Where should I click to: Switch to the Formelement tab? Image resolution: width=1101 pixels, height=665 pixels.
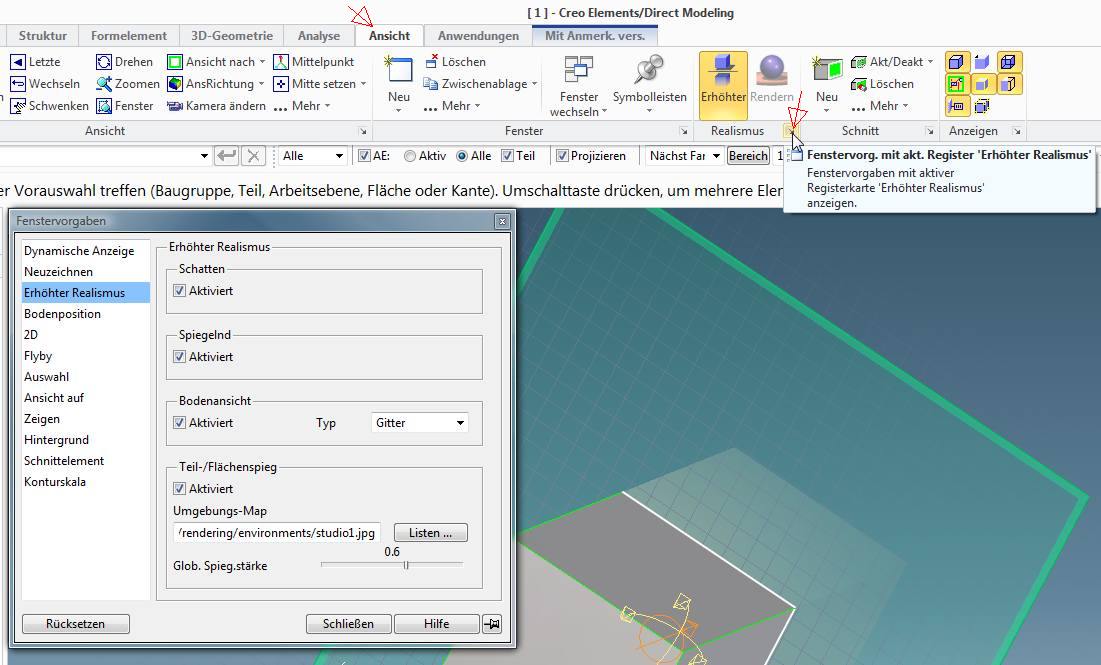[128, 36]
